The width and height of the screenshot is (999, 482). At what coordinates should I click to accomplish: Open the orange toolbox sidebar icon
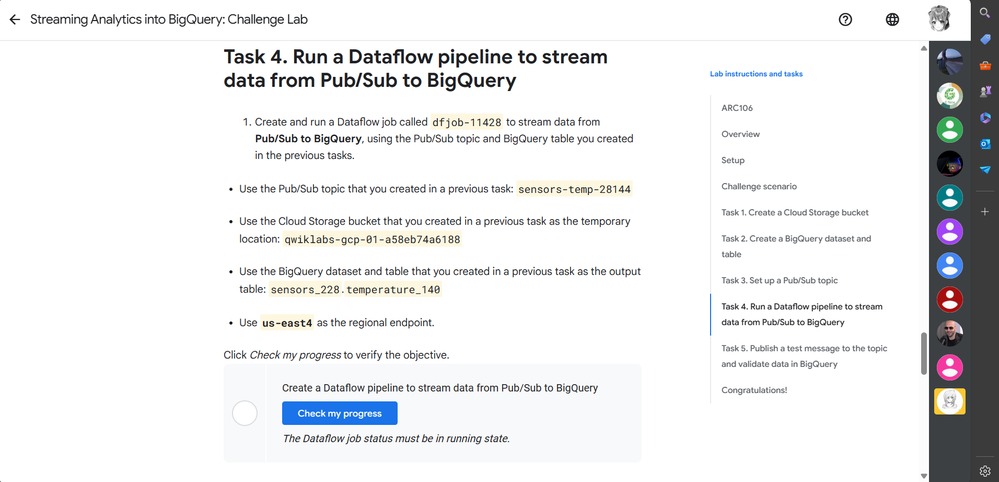click(x=984, y=66)
